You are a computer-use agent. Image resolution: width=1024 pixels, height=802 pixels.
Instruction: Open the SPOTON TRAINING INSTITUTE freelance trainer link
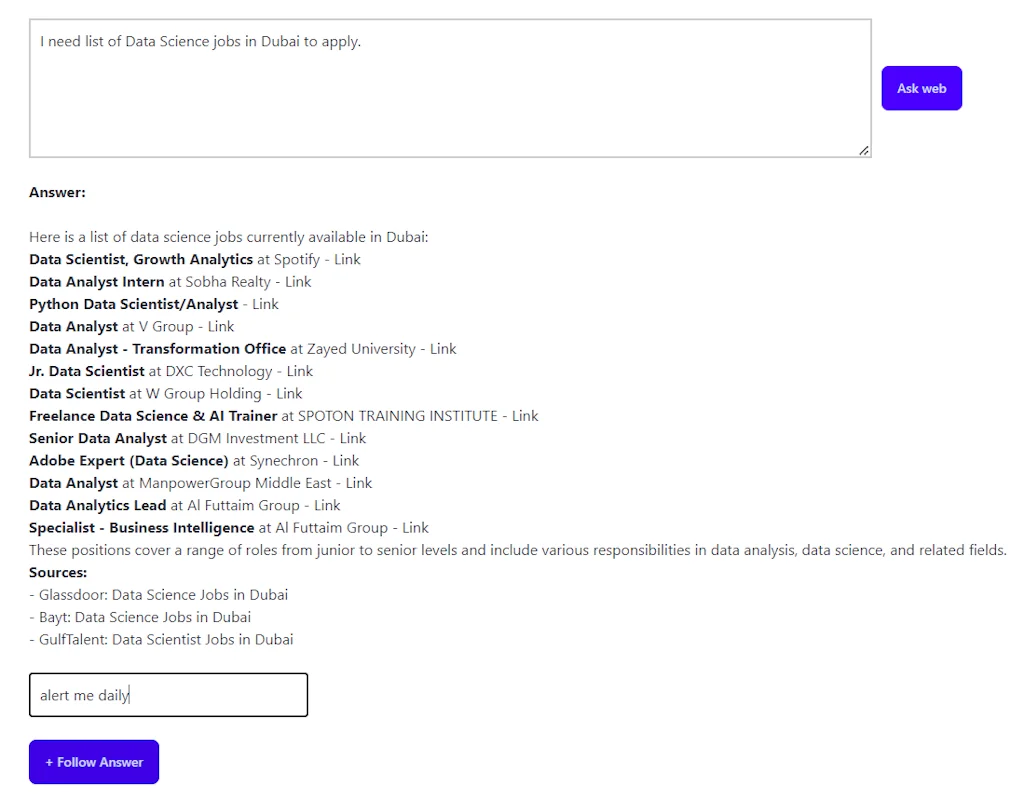(x=526, y=415)
